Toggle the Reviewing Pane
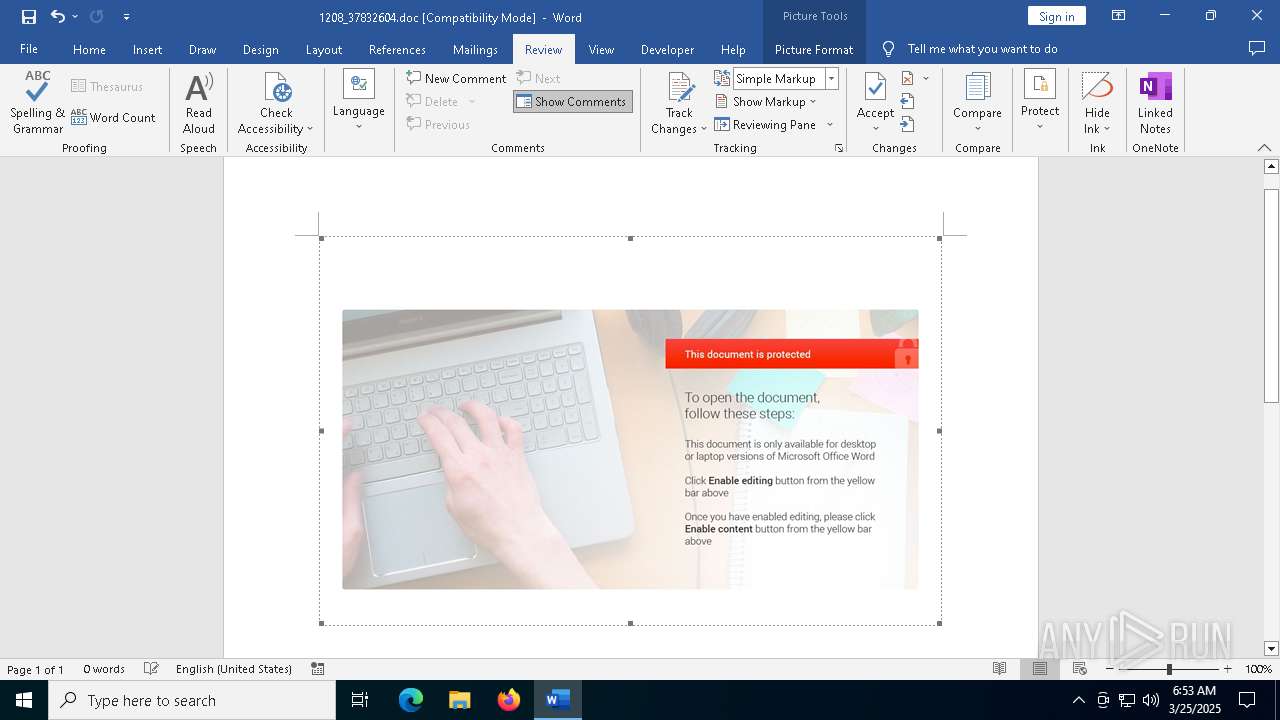The height and width of the screenshot is (720, 1280). (766, 124)
